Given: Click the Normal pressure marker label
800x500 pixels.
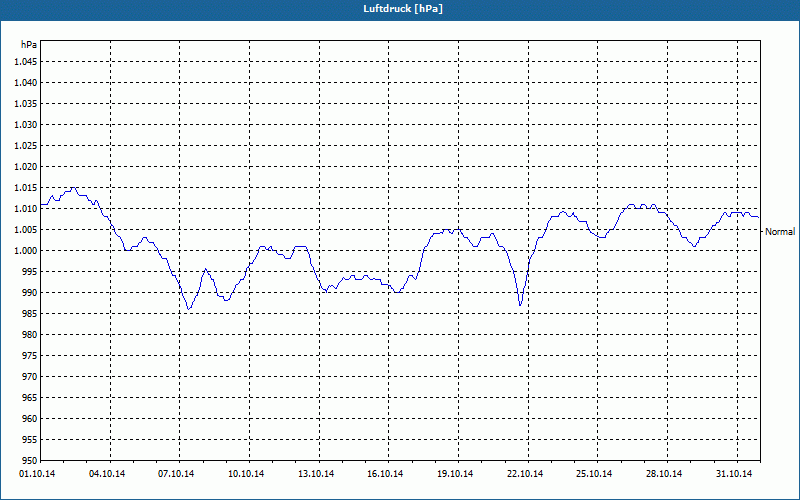Looking at the screenshot, I should coord(780,232).
